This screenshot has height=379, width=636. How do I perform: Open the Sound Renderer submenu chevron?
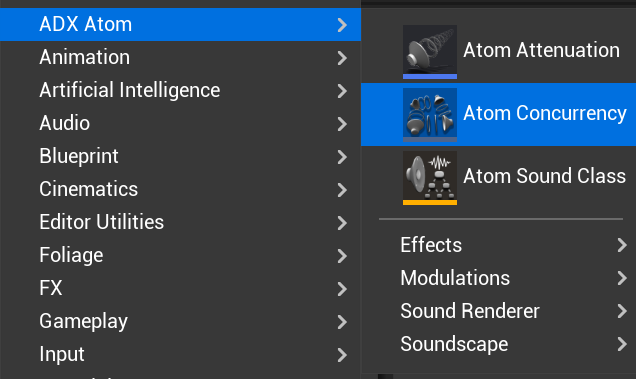[x=622, y=311]
